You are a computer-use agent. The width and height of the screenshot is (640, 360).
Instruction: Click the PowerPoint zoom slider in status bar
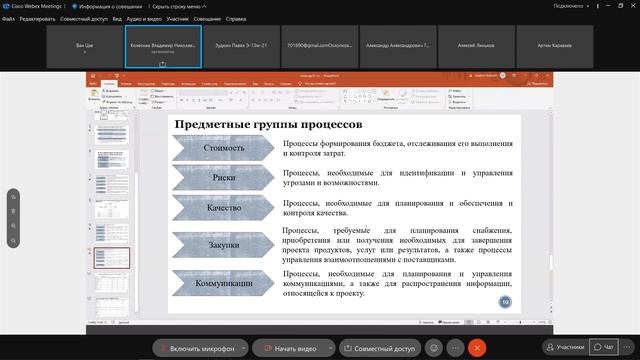click(x=520, y=322)
